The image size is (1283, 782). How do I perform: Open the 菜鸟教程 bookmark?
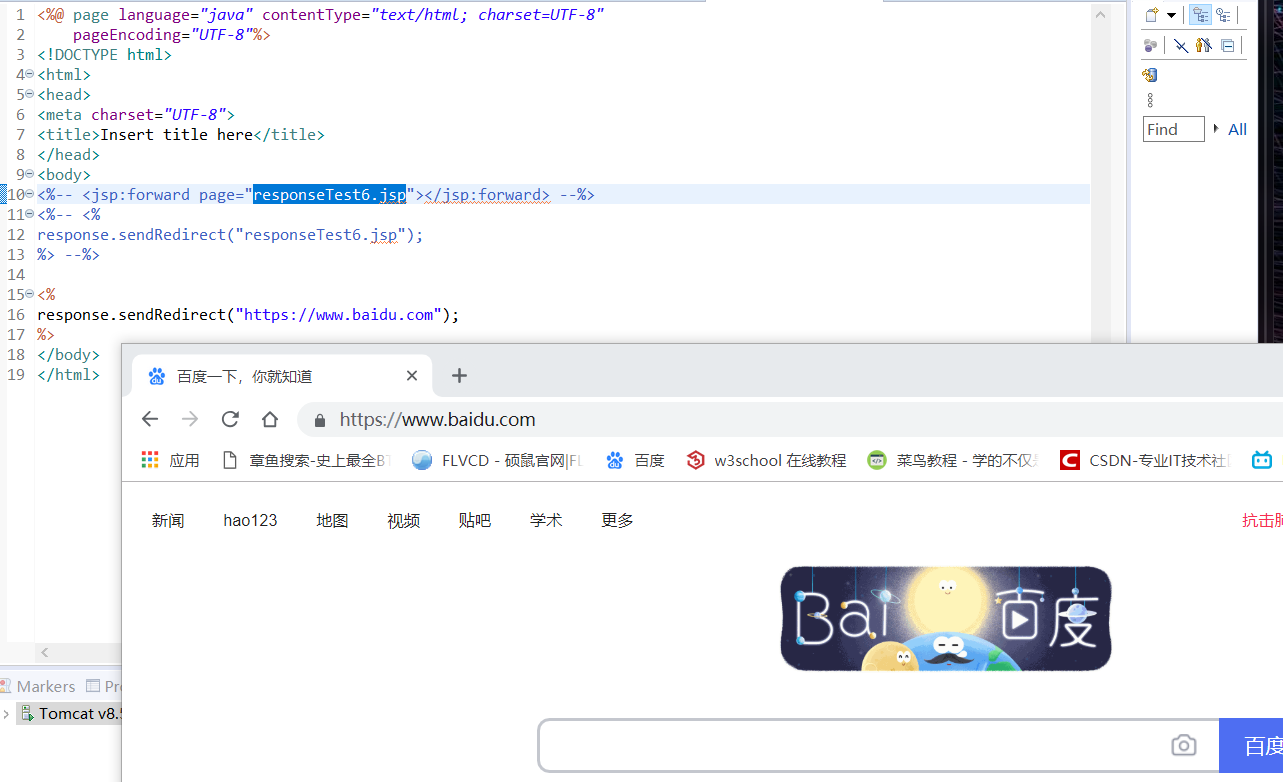953,460
